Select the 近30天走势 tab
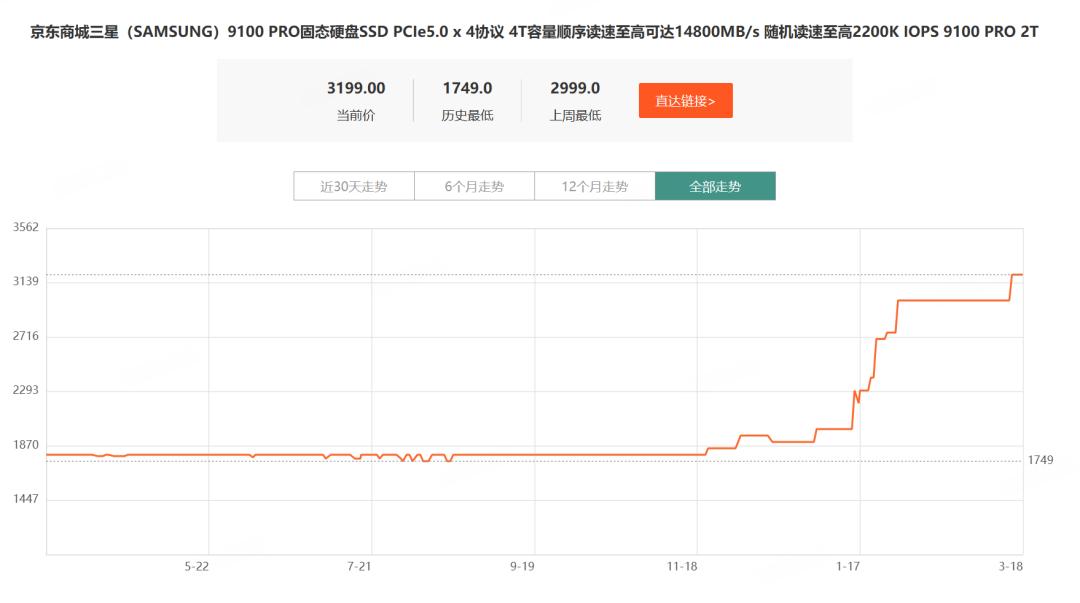This screenshot has height=603, width=1080. 353,186
